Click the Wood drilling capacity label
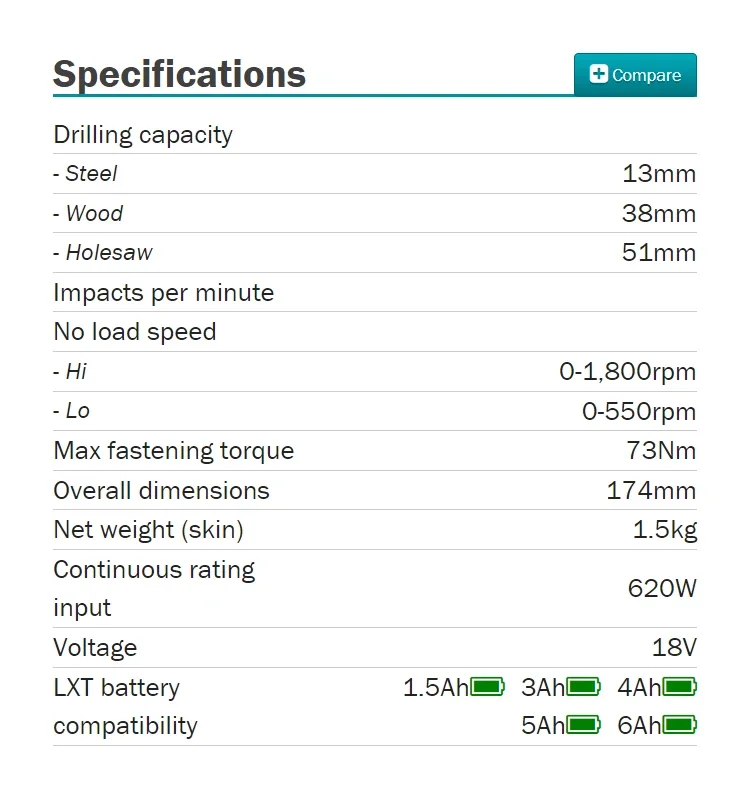751x801 pixels. (x=88, y=214)
